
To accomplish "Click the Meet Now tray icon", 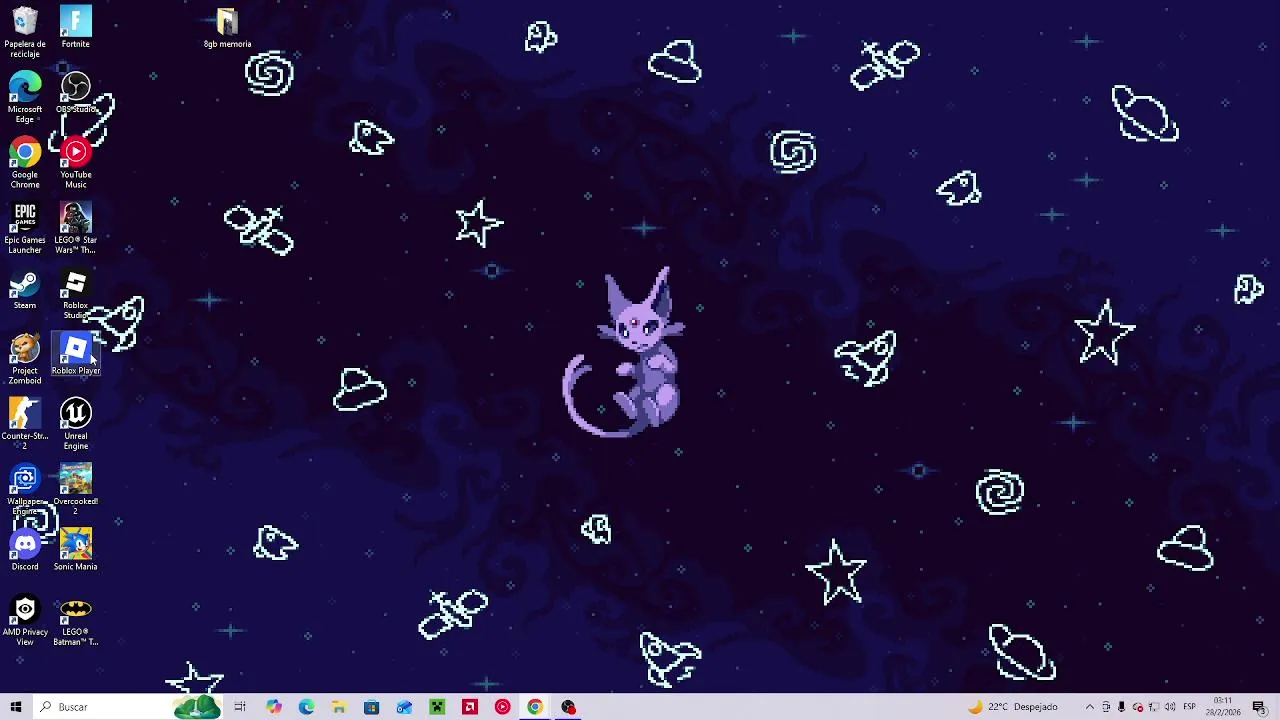I will (x=1106, y=707).
